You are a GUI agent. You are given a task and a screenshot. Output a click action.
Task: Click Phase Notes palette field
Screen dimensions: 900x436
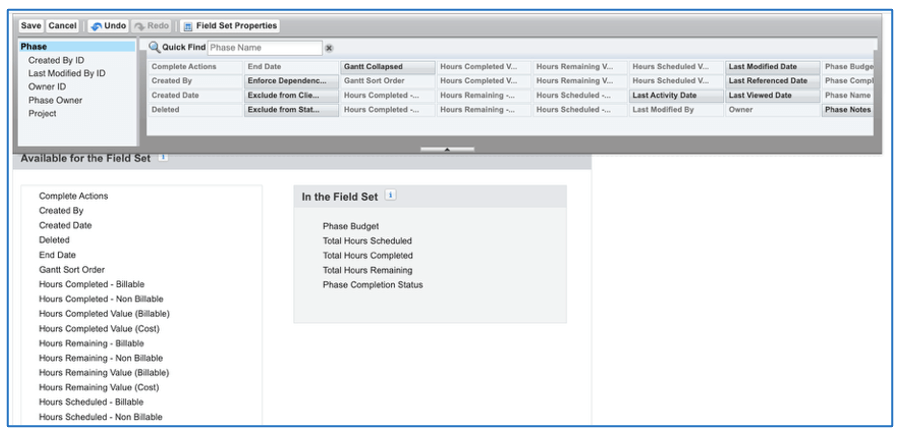tap(848, 110)
